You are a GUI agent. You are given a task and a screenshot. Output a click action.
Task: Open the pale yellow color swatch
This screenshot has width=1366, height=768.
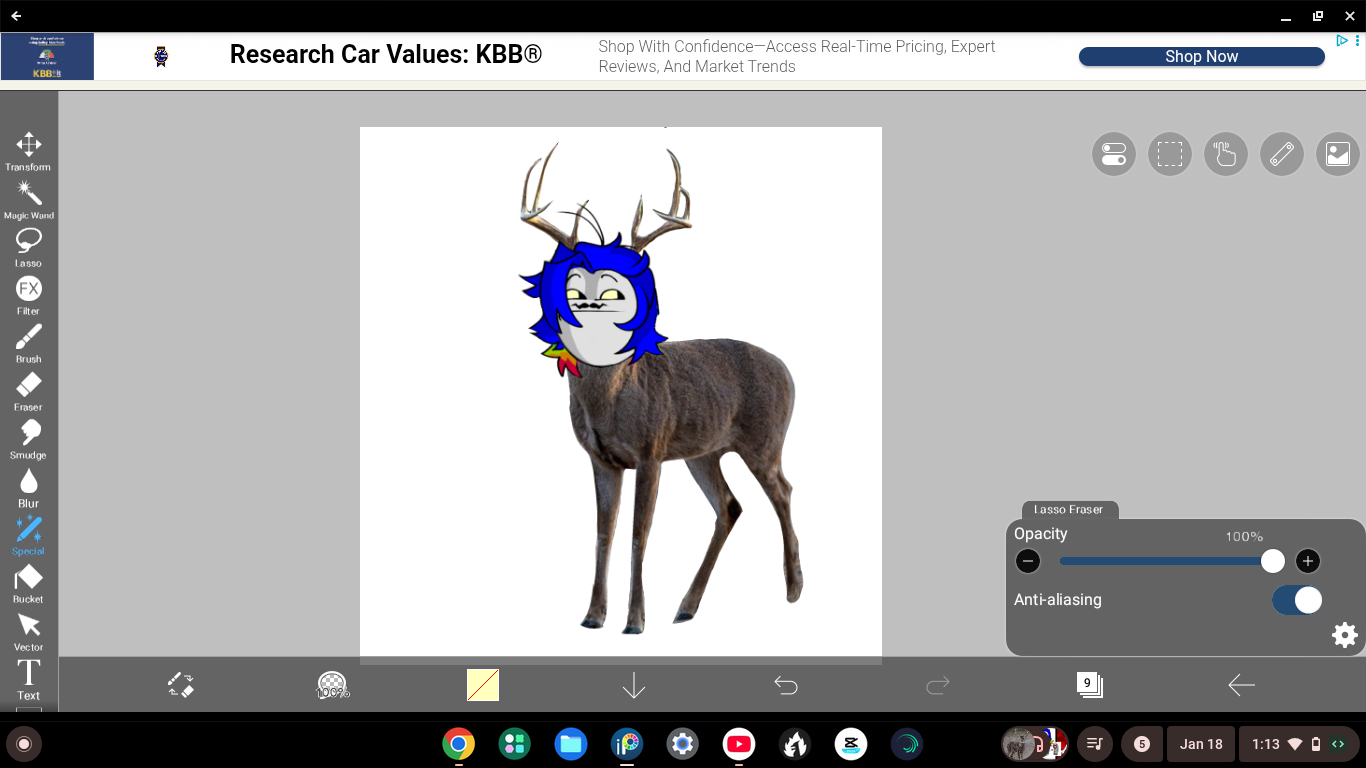point(483,685)
